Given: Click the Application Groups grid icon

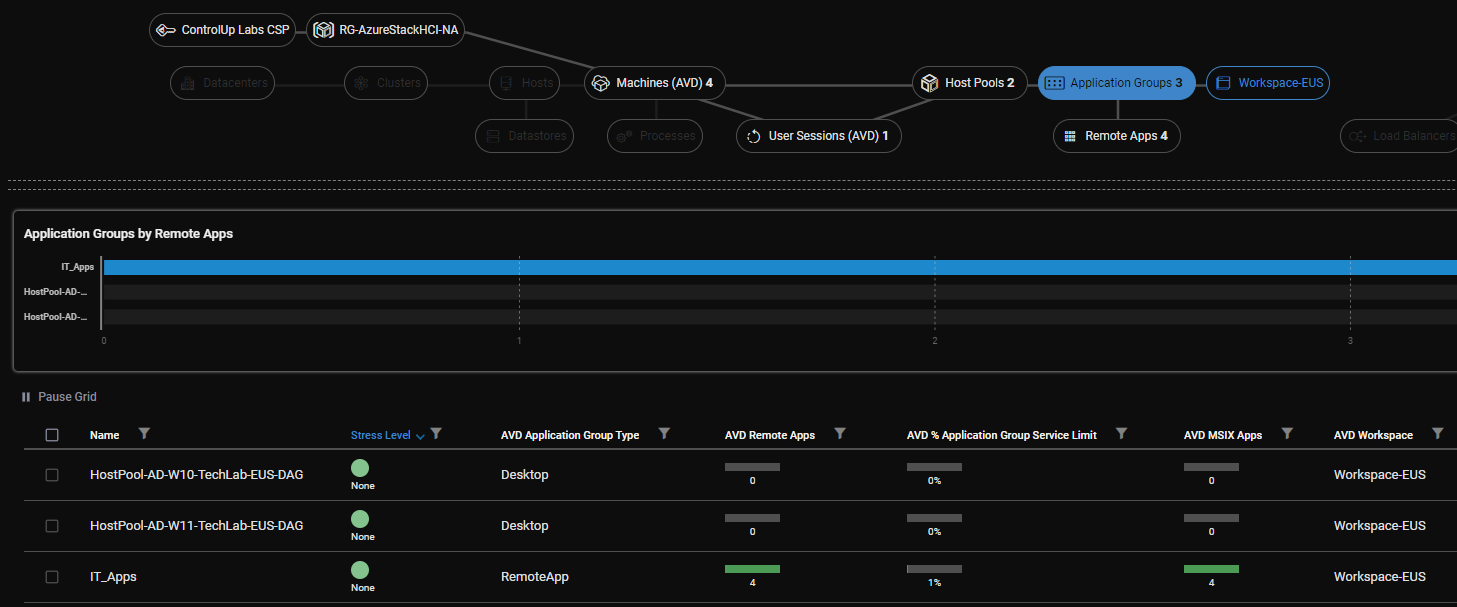Looking at the screenshot, I should (x=1054, y=83).
